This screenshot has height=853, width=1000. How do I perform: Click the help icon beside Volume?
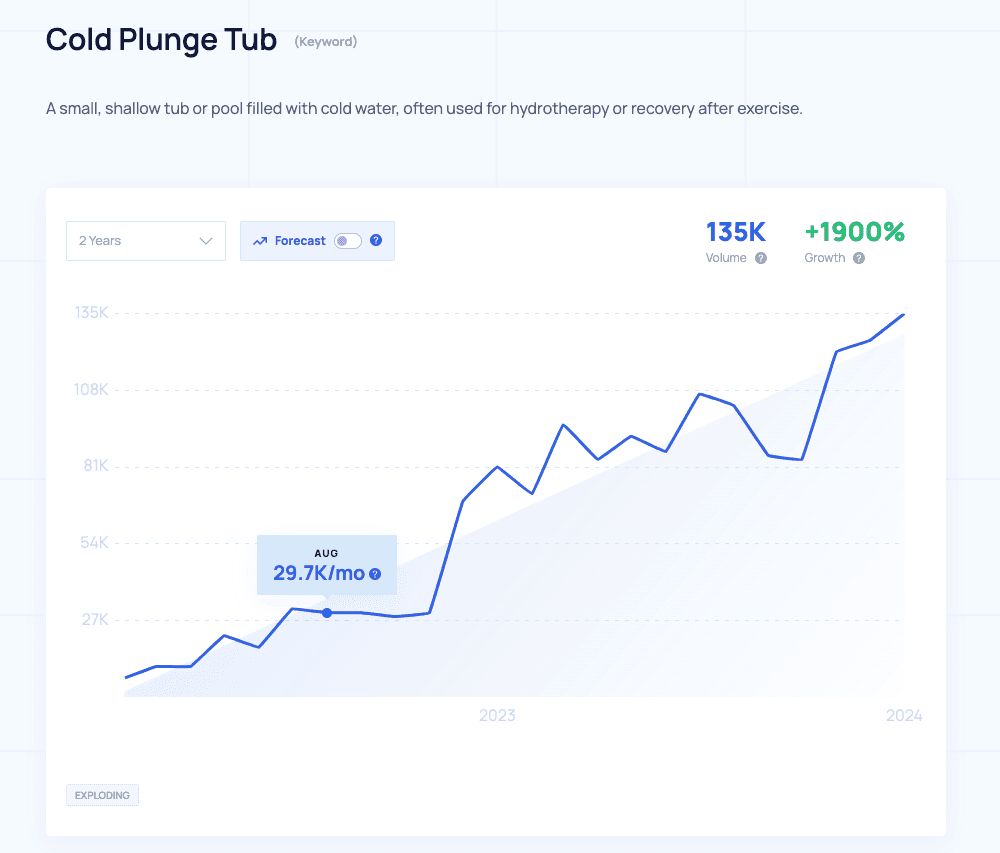click(761, 258)
